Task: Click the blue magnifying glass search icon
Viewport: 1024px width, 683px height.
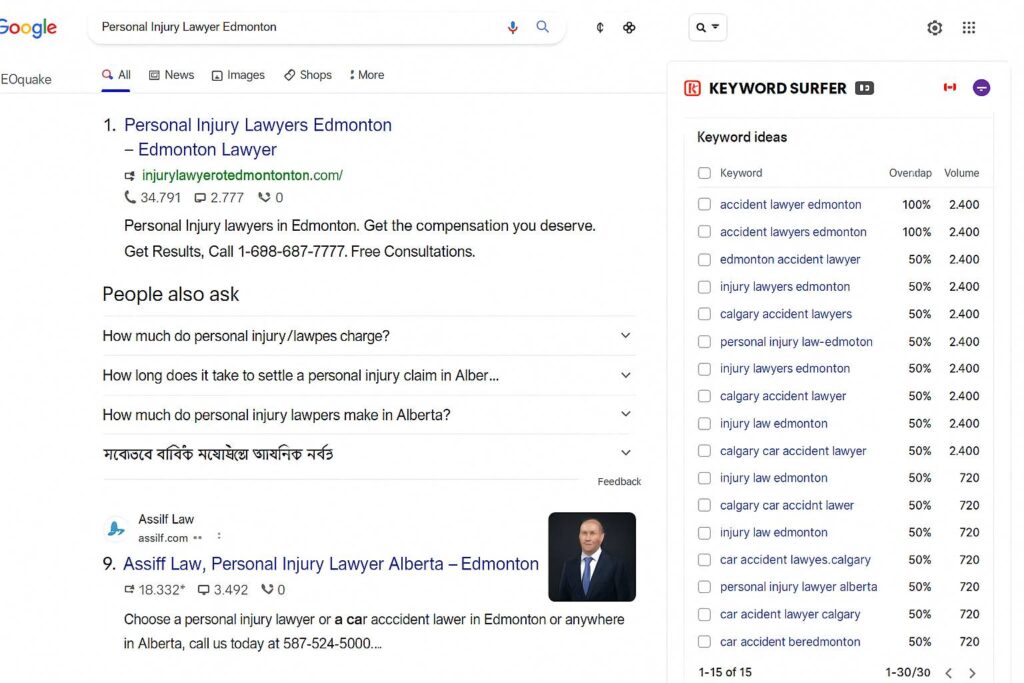Action: tap(543, 27)
